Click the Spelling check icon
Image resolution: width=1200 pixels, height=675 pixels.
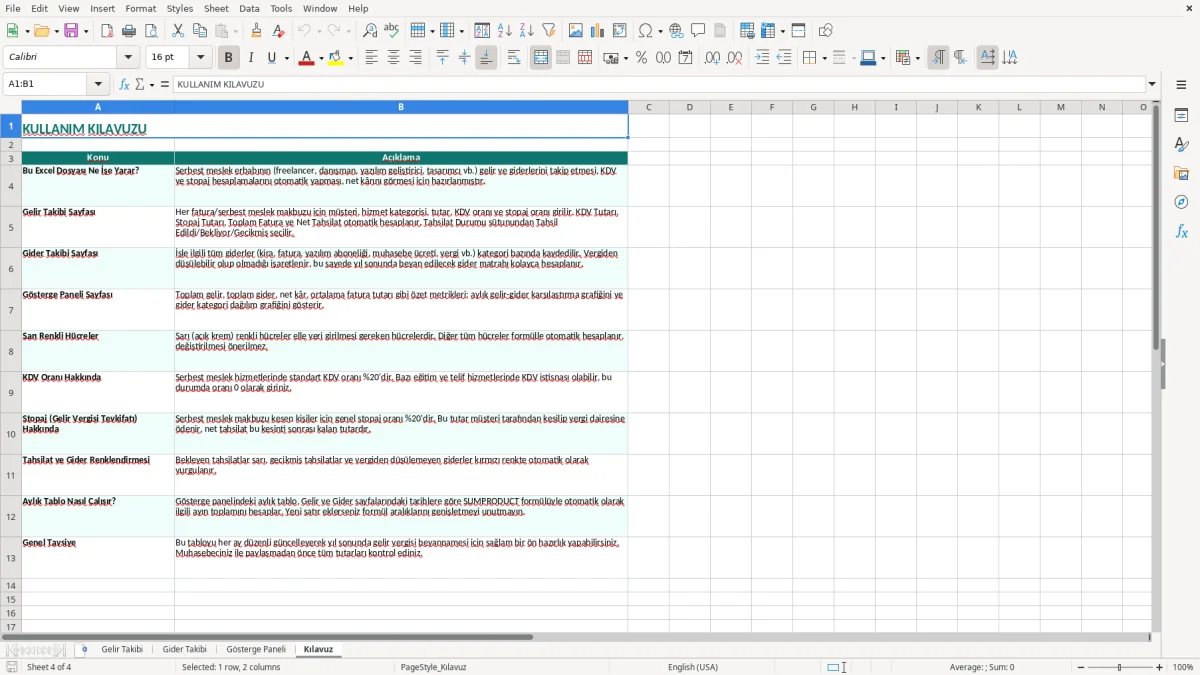[392, 31]
